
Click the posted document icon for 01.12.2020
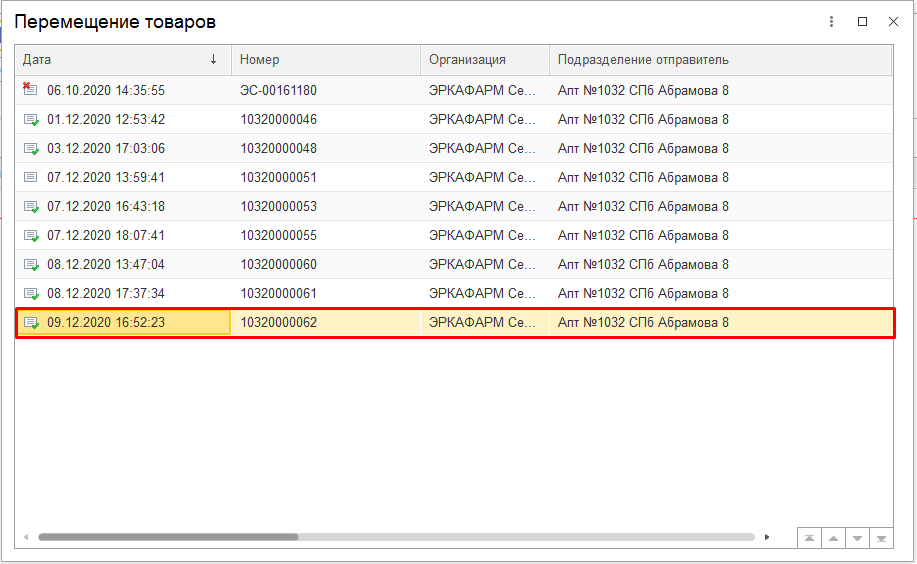tap(31, 120)
